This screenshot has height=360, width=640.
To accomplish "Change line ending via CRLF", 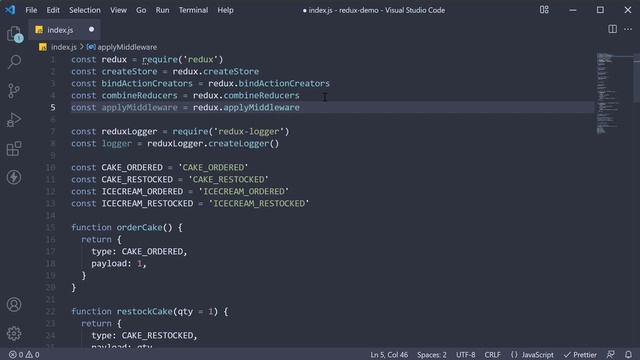I will coord(492,354).
